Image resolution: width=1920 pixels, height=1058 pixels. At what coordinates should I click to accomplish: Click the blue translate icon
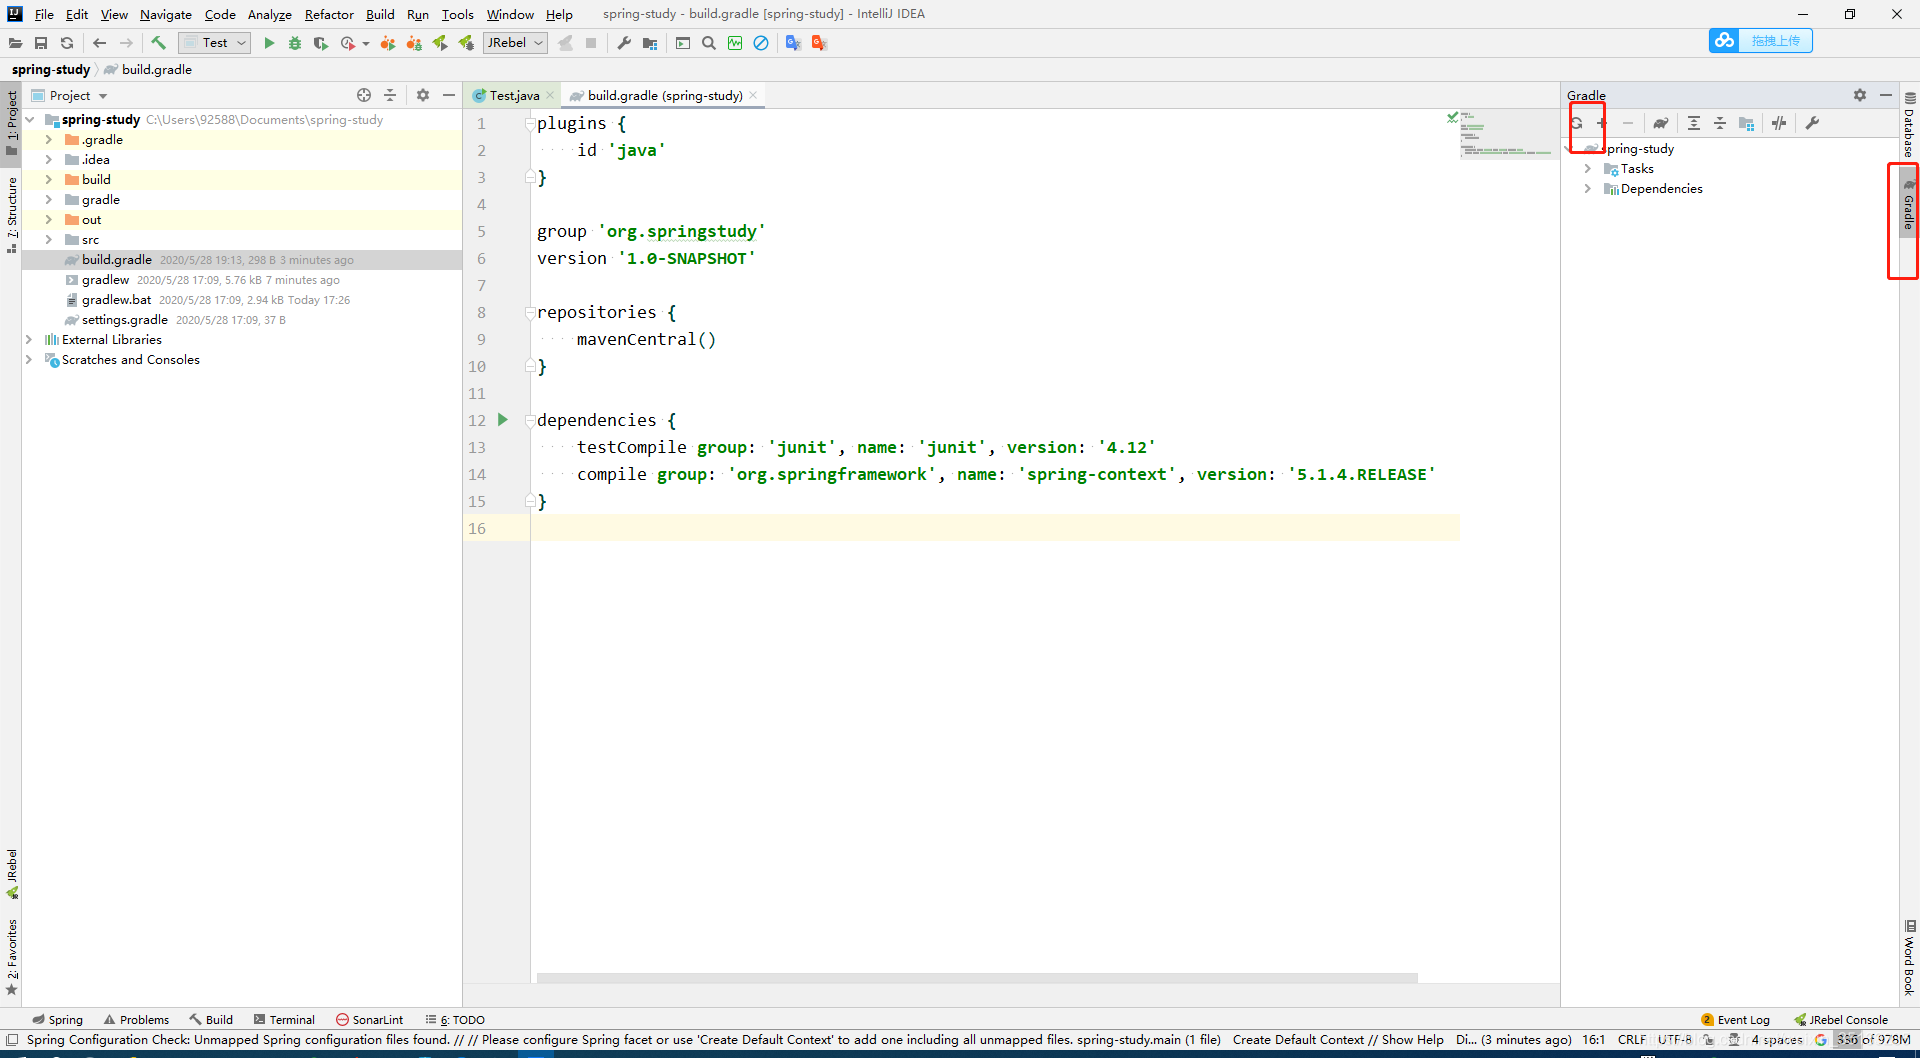click(x=793, y=43)
